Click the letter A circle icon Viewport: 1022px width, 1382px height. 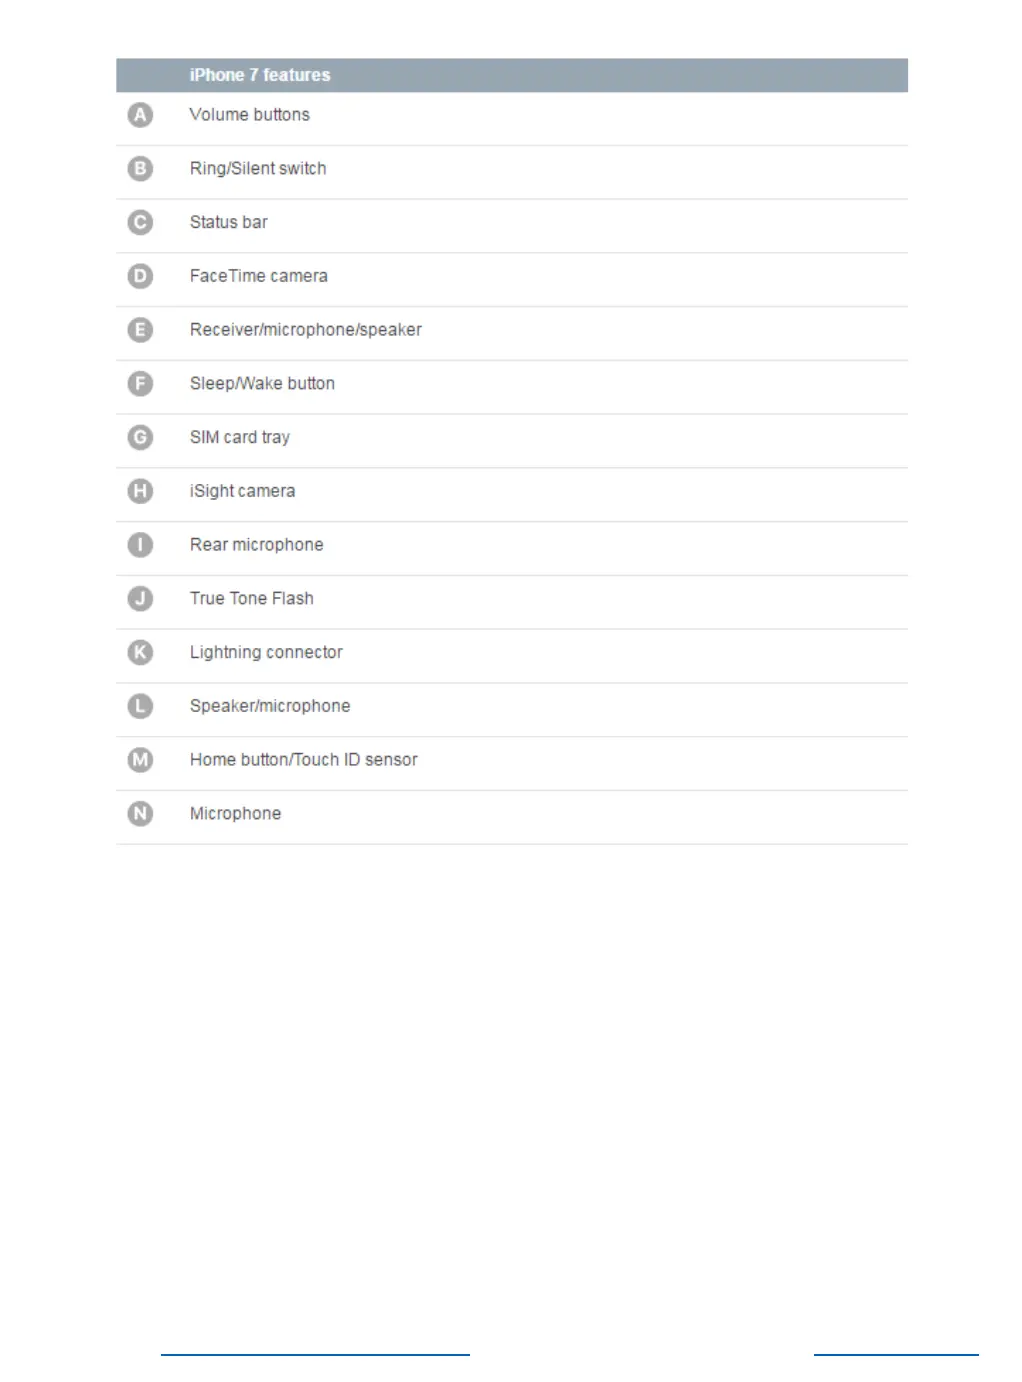(x=140, y=115)
